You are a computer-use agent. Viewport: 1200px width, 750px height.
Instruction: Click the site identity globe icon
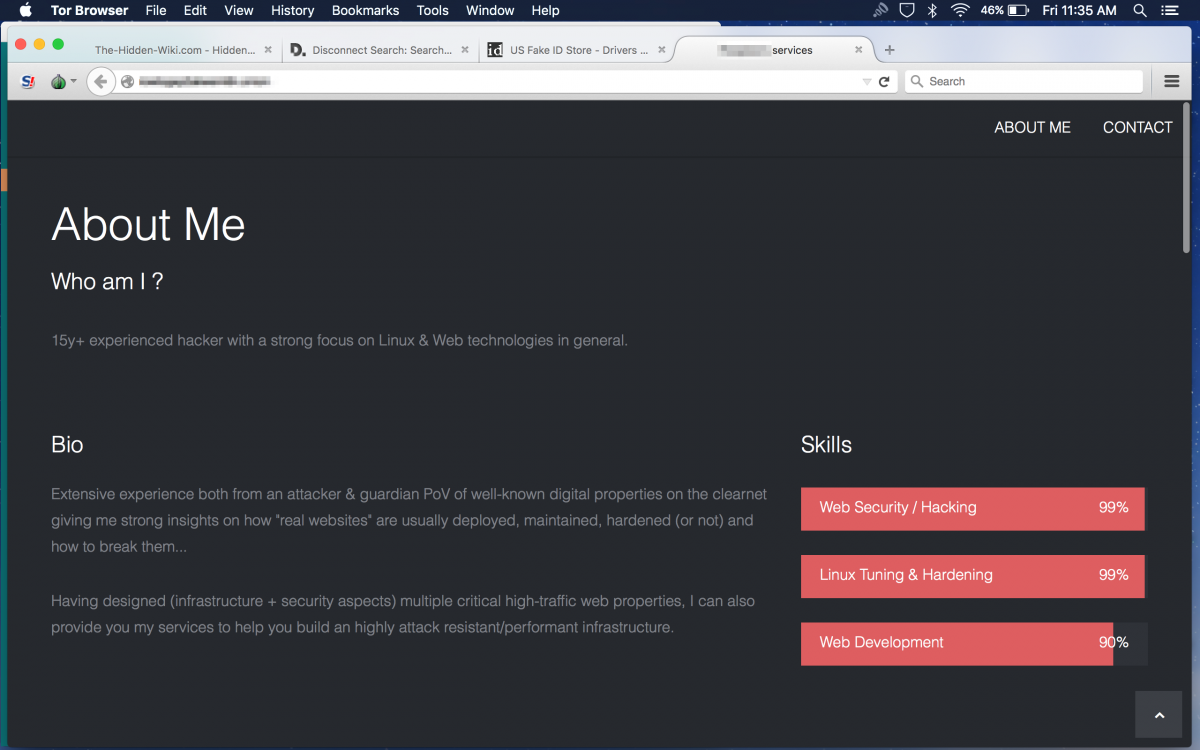[x=127, y=82]
